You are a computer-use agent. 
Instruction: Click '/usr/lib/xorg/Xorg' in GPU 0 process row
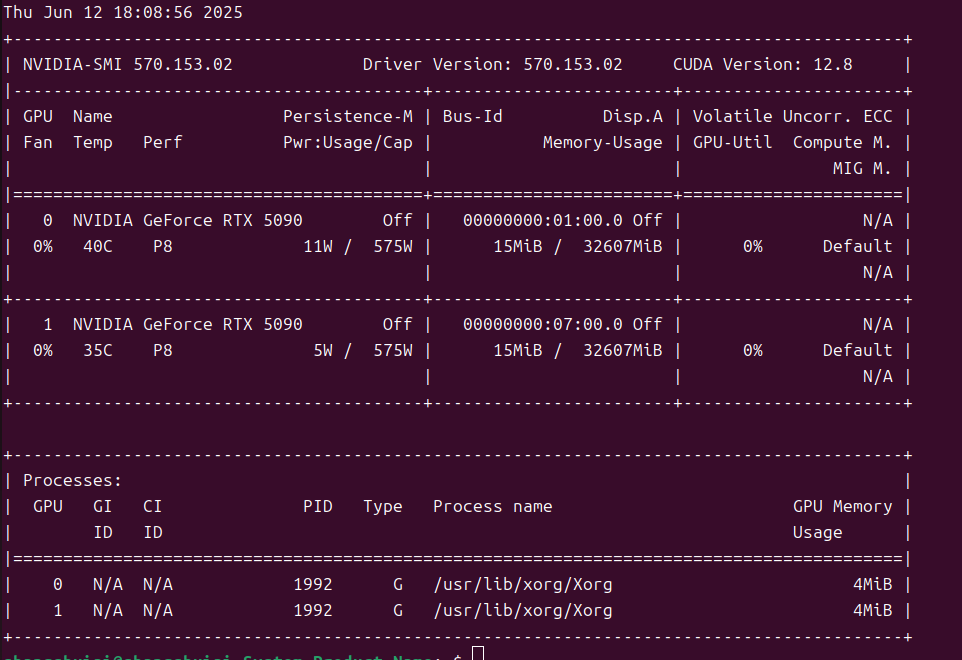coord(523,585)
